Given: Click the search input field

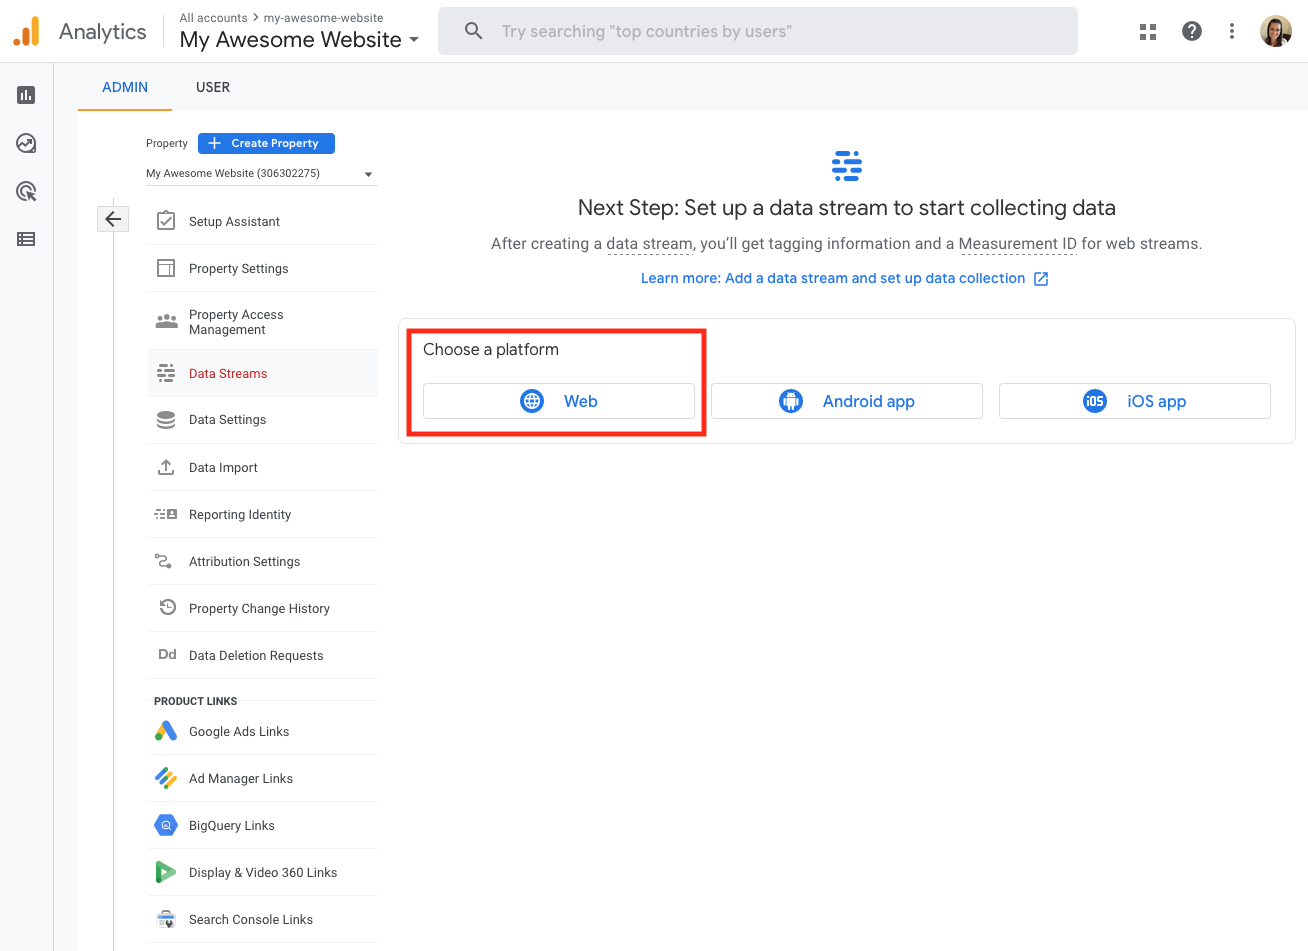Looking at the screenshot, I should click(758, 31).
